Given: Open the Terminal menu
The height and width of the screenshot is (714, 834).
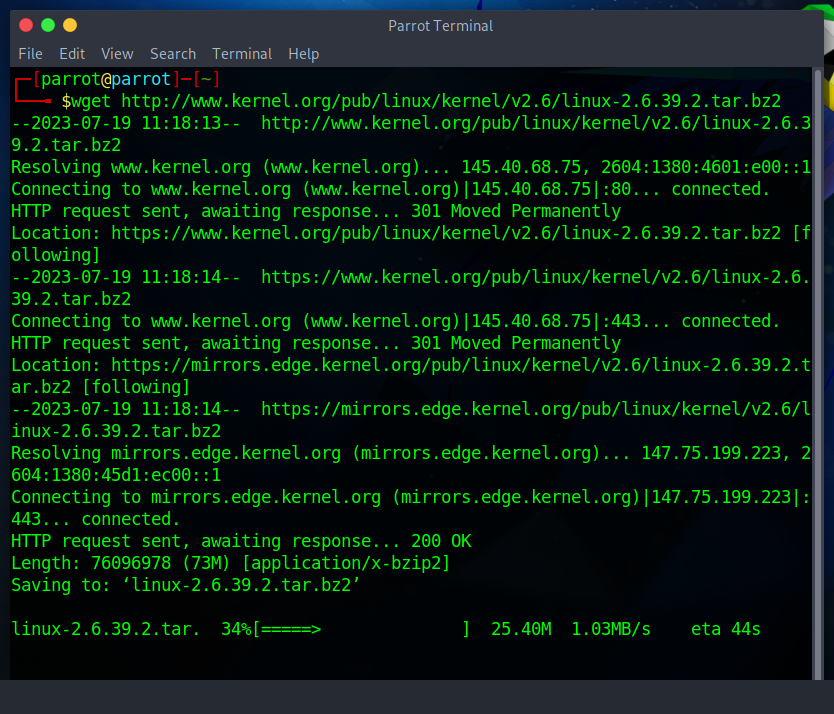Looking at the screenshot, I should point(242,54).
